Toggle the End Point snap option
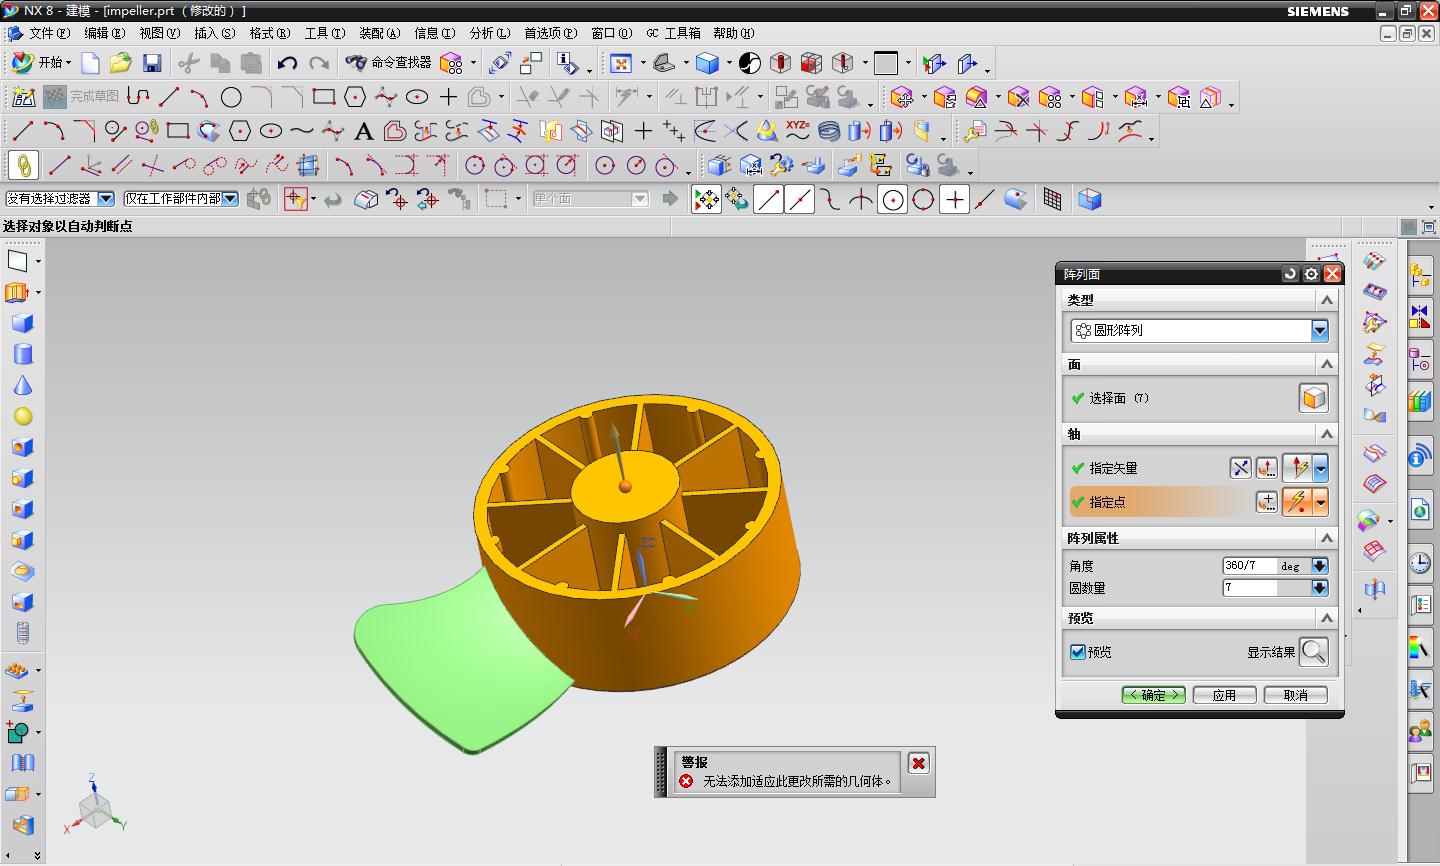The image size is (1440, 866). click(x=768, y=199)
